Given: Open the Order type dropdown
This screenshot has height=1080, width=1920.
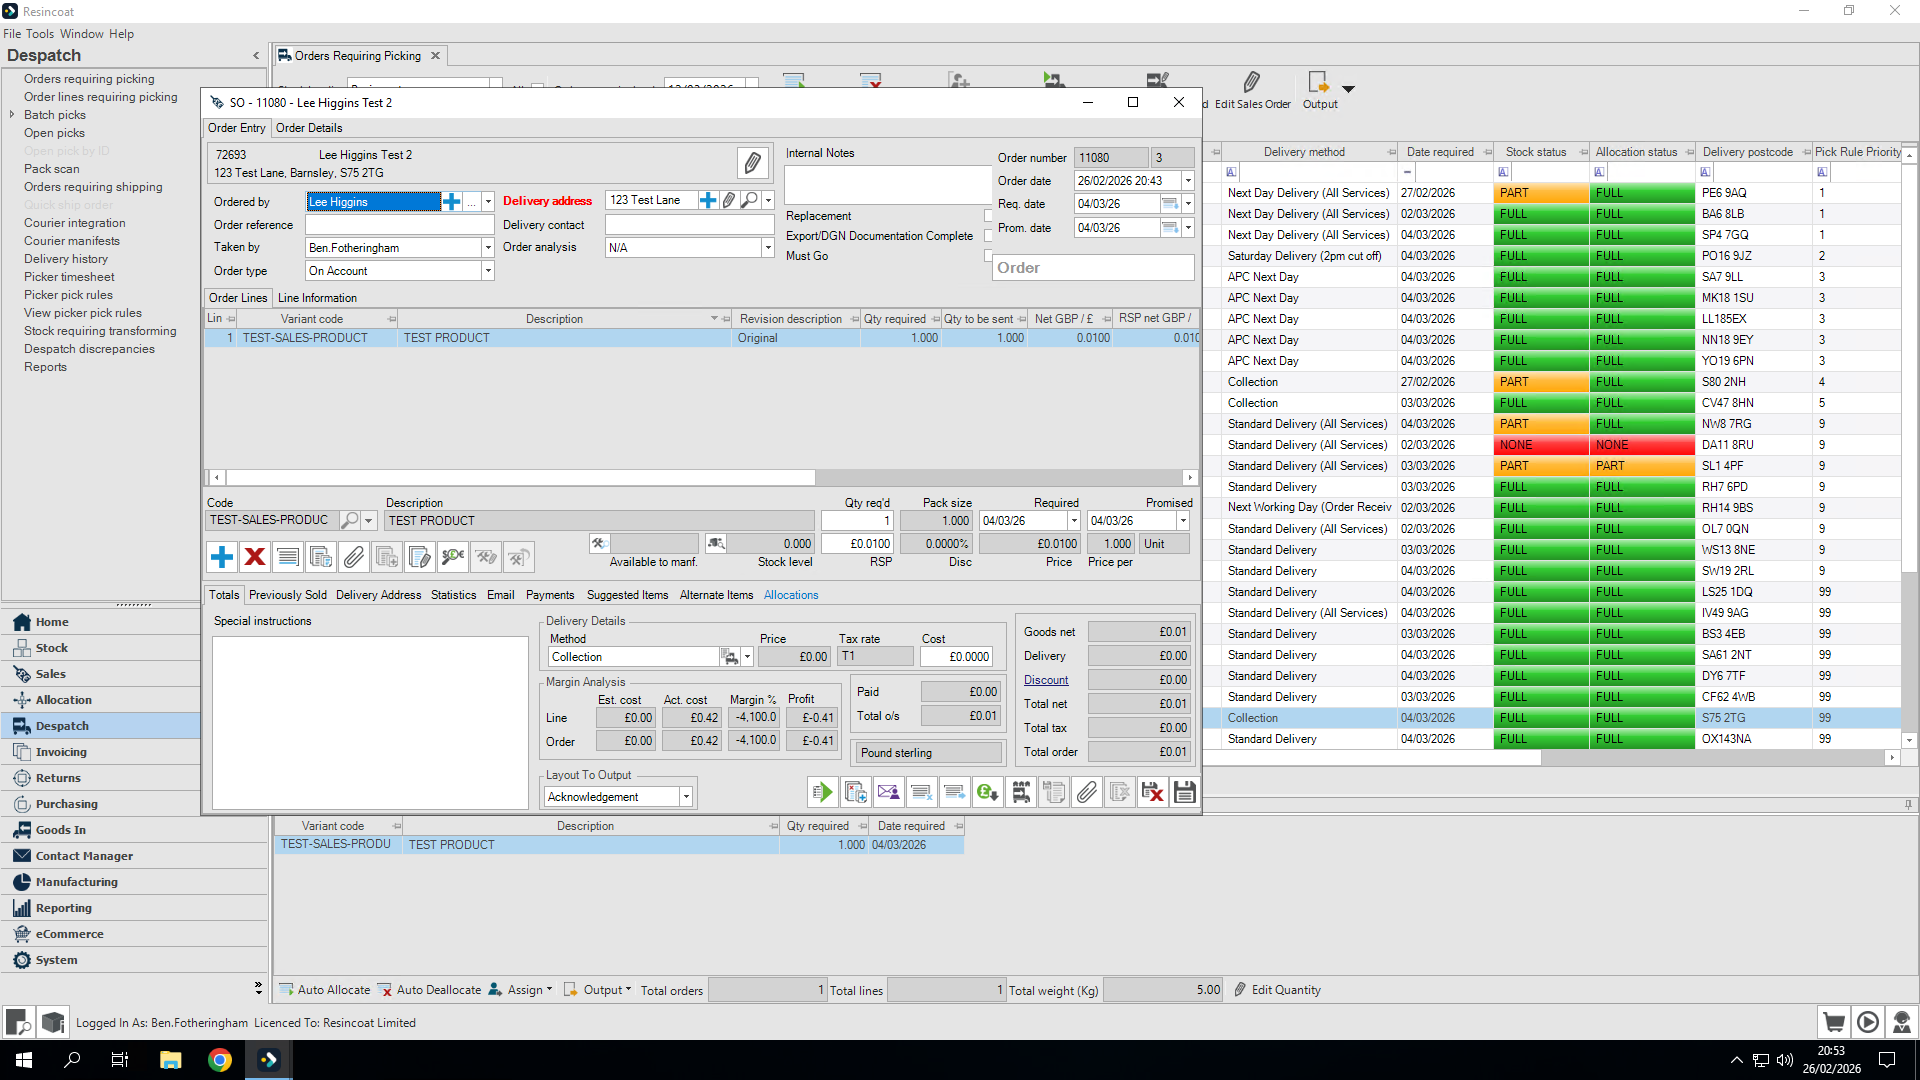Looking at the screenshot, I should [x=488, y=271].
